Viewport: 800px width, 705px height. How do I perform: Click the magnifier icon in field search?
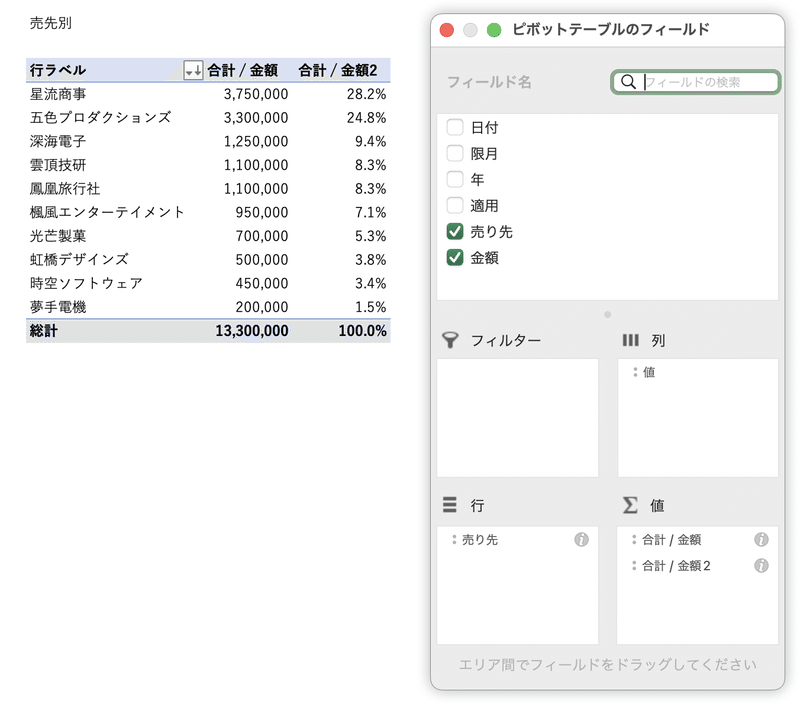(x=629, y=82)
